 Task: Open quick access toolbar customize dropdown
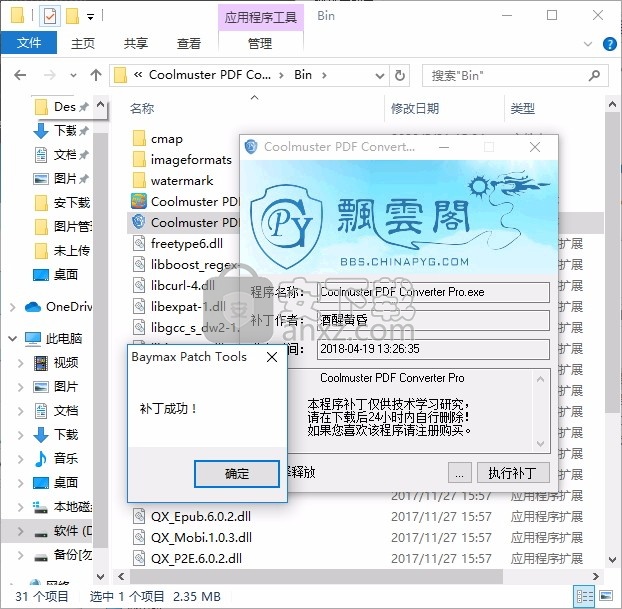(90, 17)
